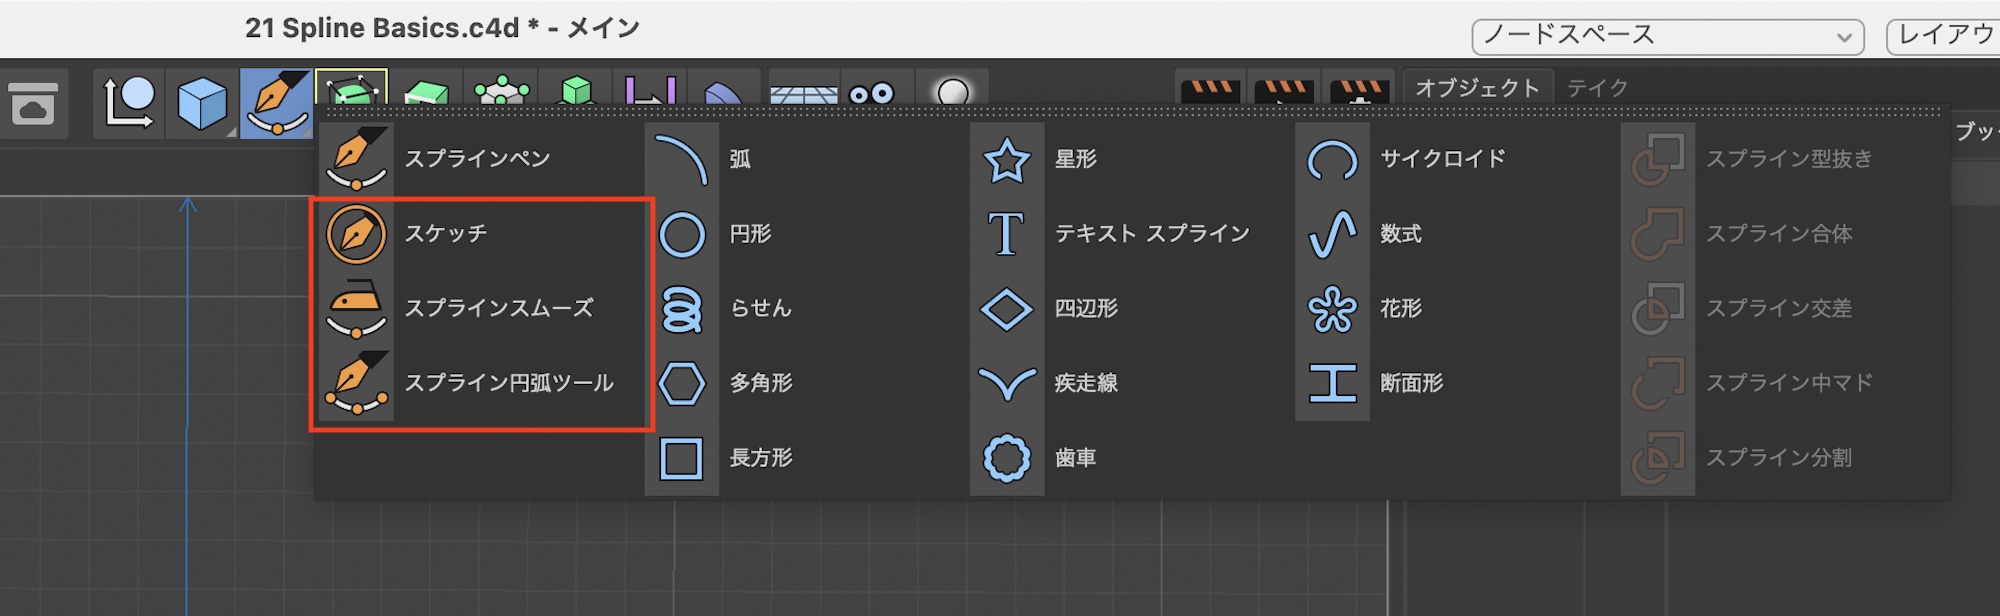Open the ノードスペース dropdown

(x=1667, y=36)
